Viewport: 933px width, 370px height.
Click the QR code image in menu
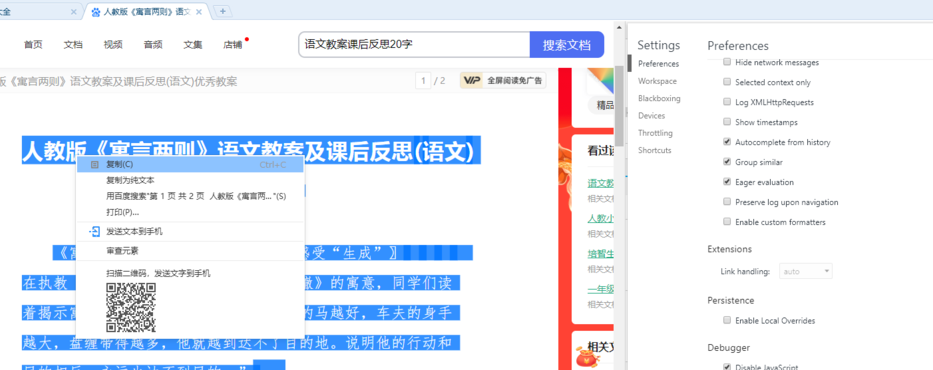tap(131, 307)
